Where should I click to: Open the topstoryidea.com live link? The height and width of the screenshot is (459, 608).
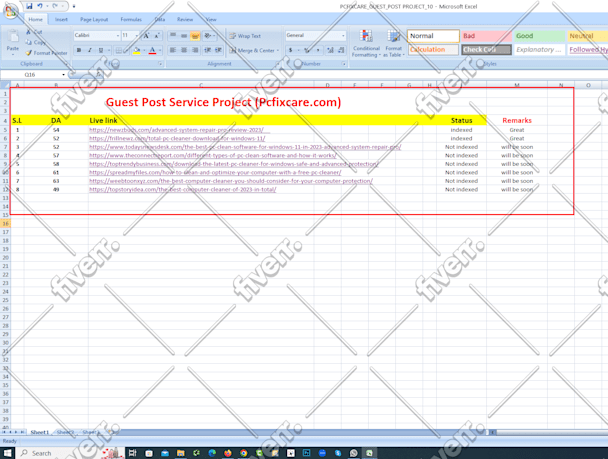183,190
